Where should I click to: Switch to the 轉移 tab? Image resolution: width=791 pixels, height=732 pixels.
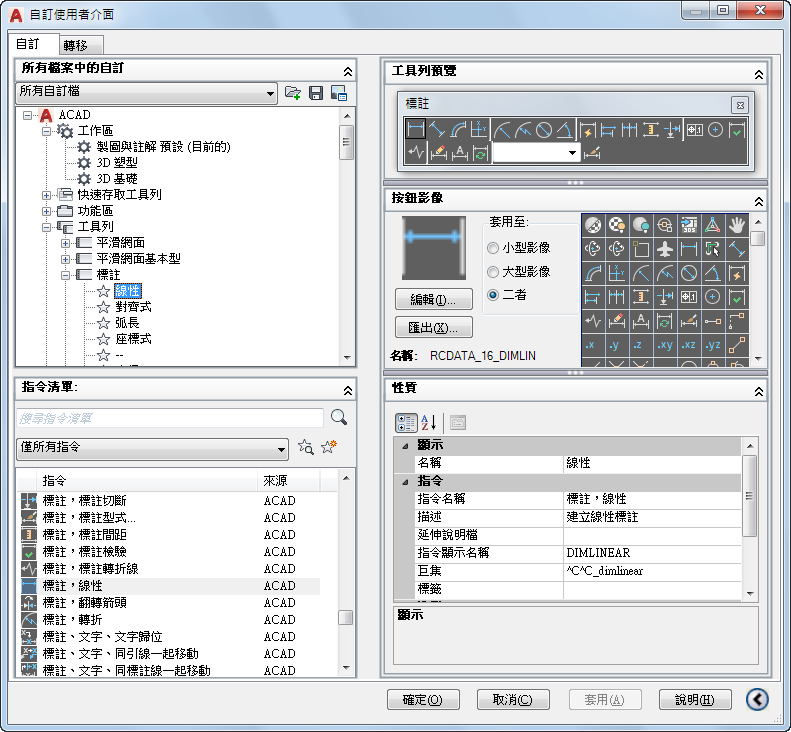81,45
